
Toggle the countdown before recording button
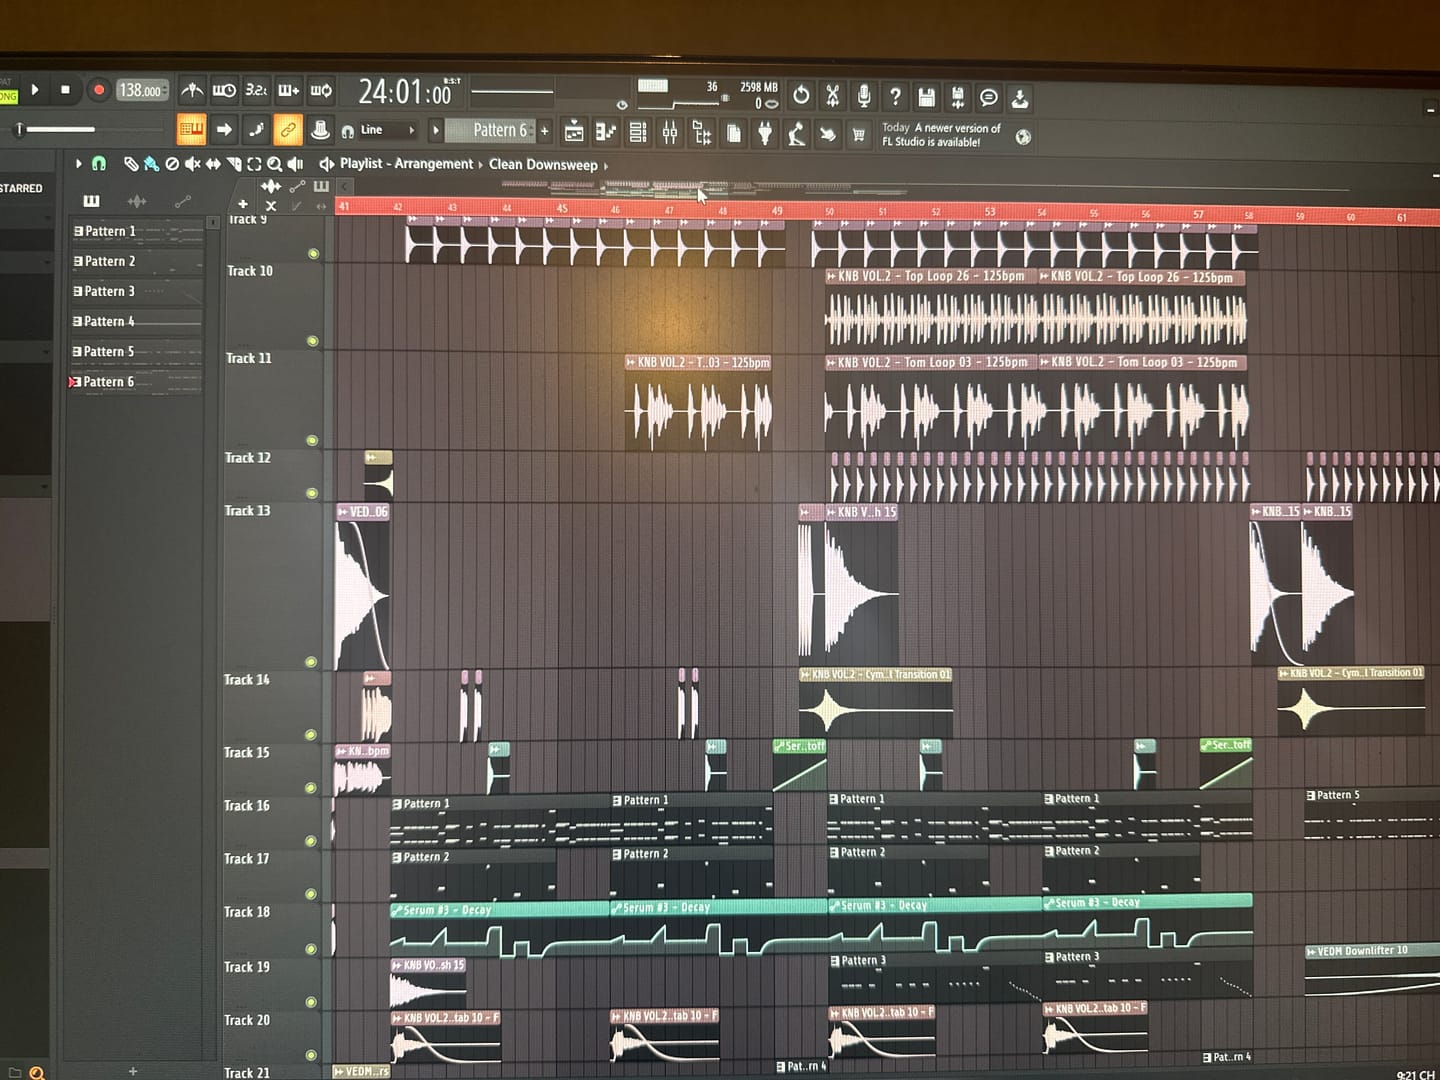pos(256,91)
